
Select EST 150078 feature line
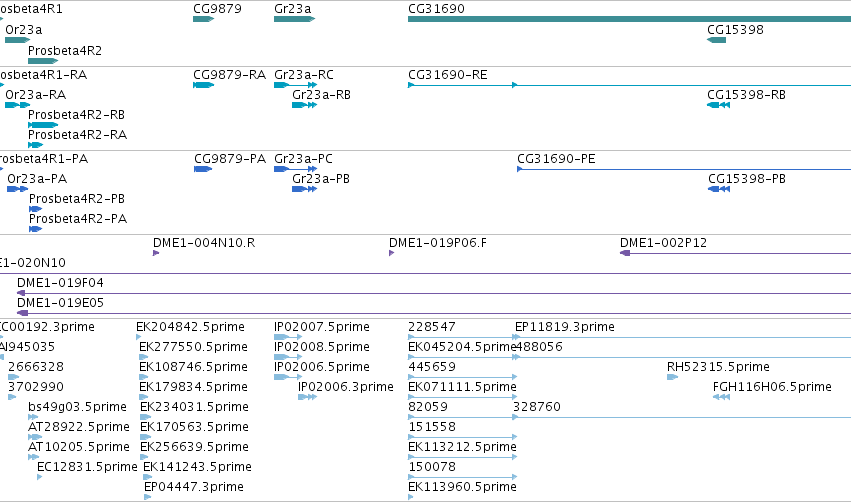click(x=462, y=478)
